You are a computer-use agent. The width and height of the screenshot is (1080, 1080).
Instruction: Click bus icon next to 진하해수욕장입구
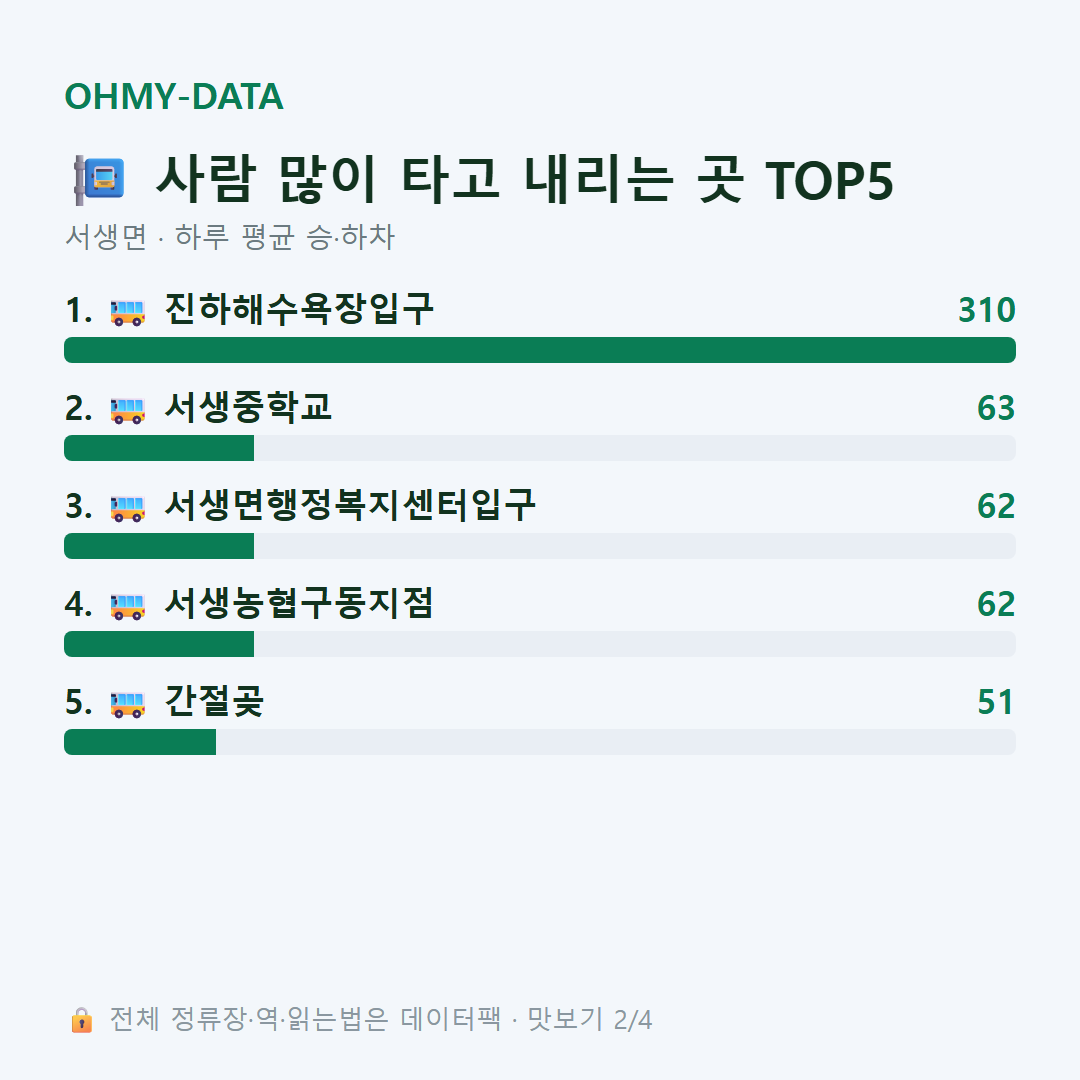[127, 312]
